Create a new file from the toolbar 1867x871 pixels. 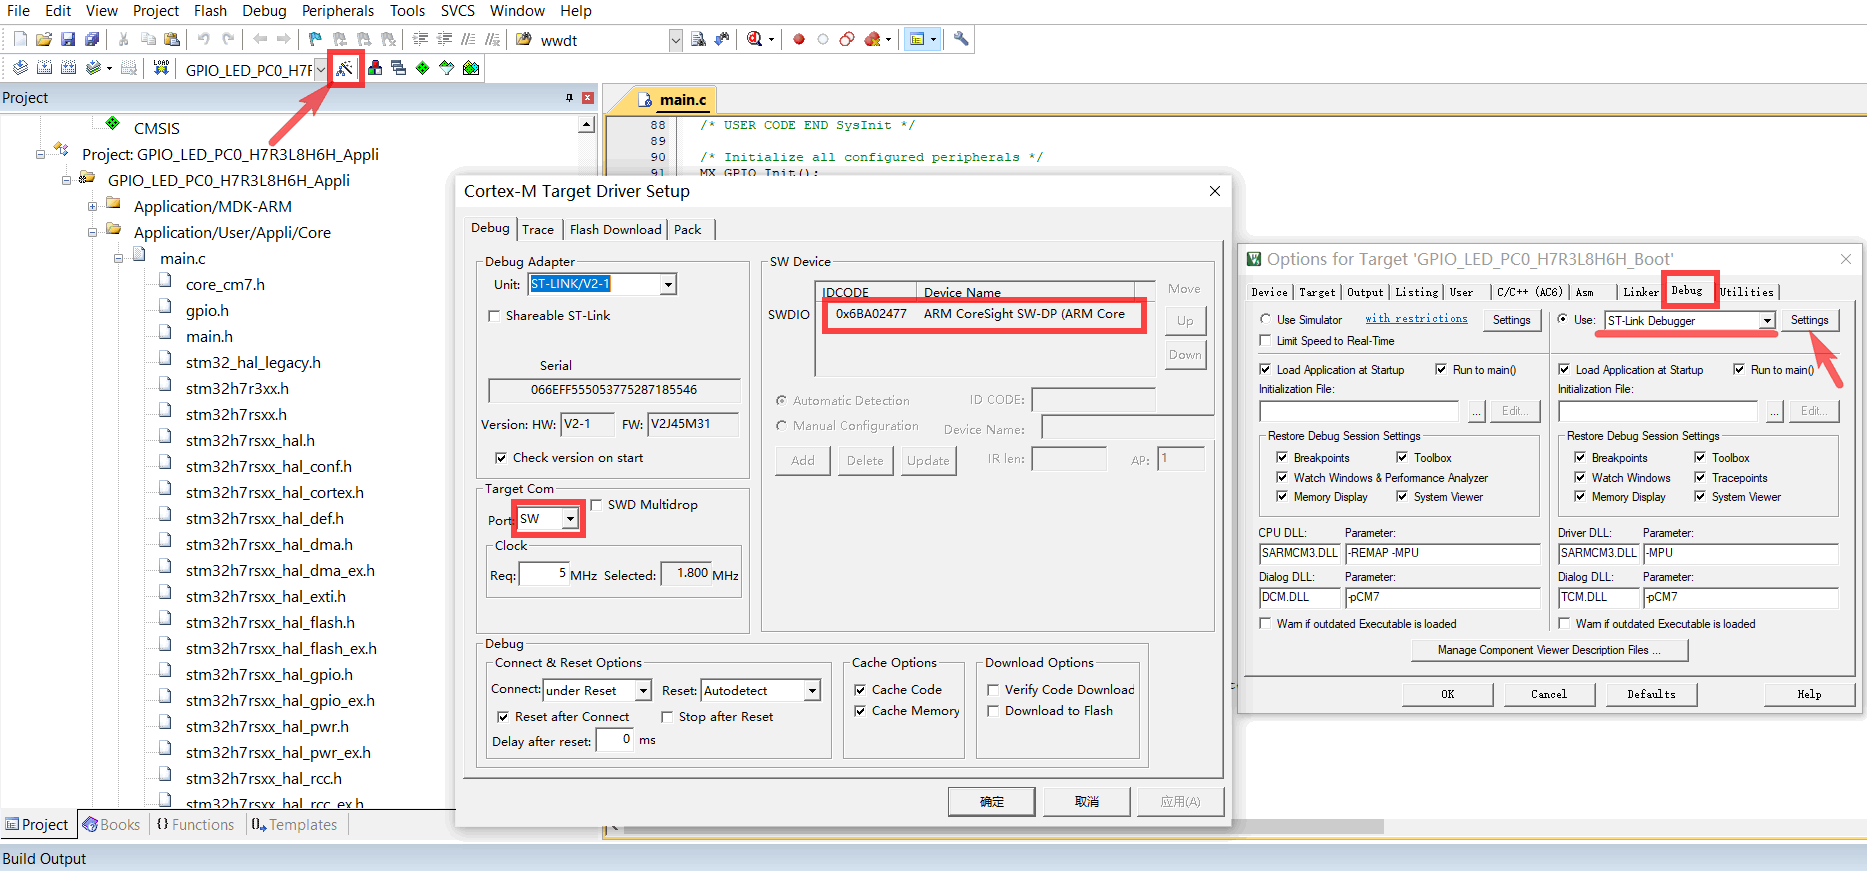pyautogui.click(x=20, y=39)
